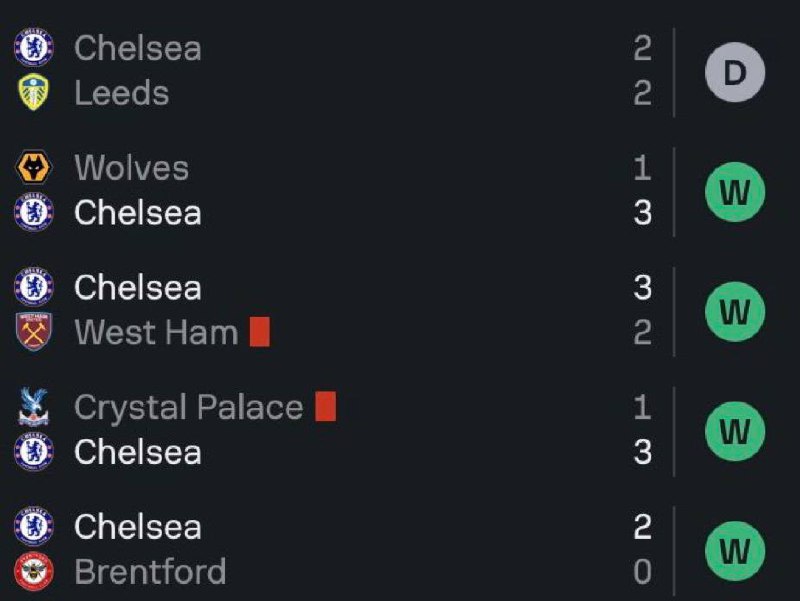
Task: Click the West Ham club crest
Action: [x=34, y=332]
